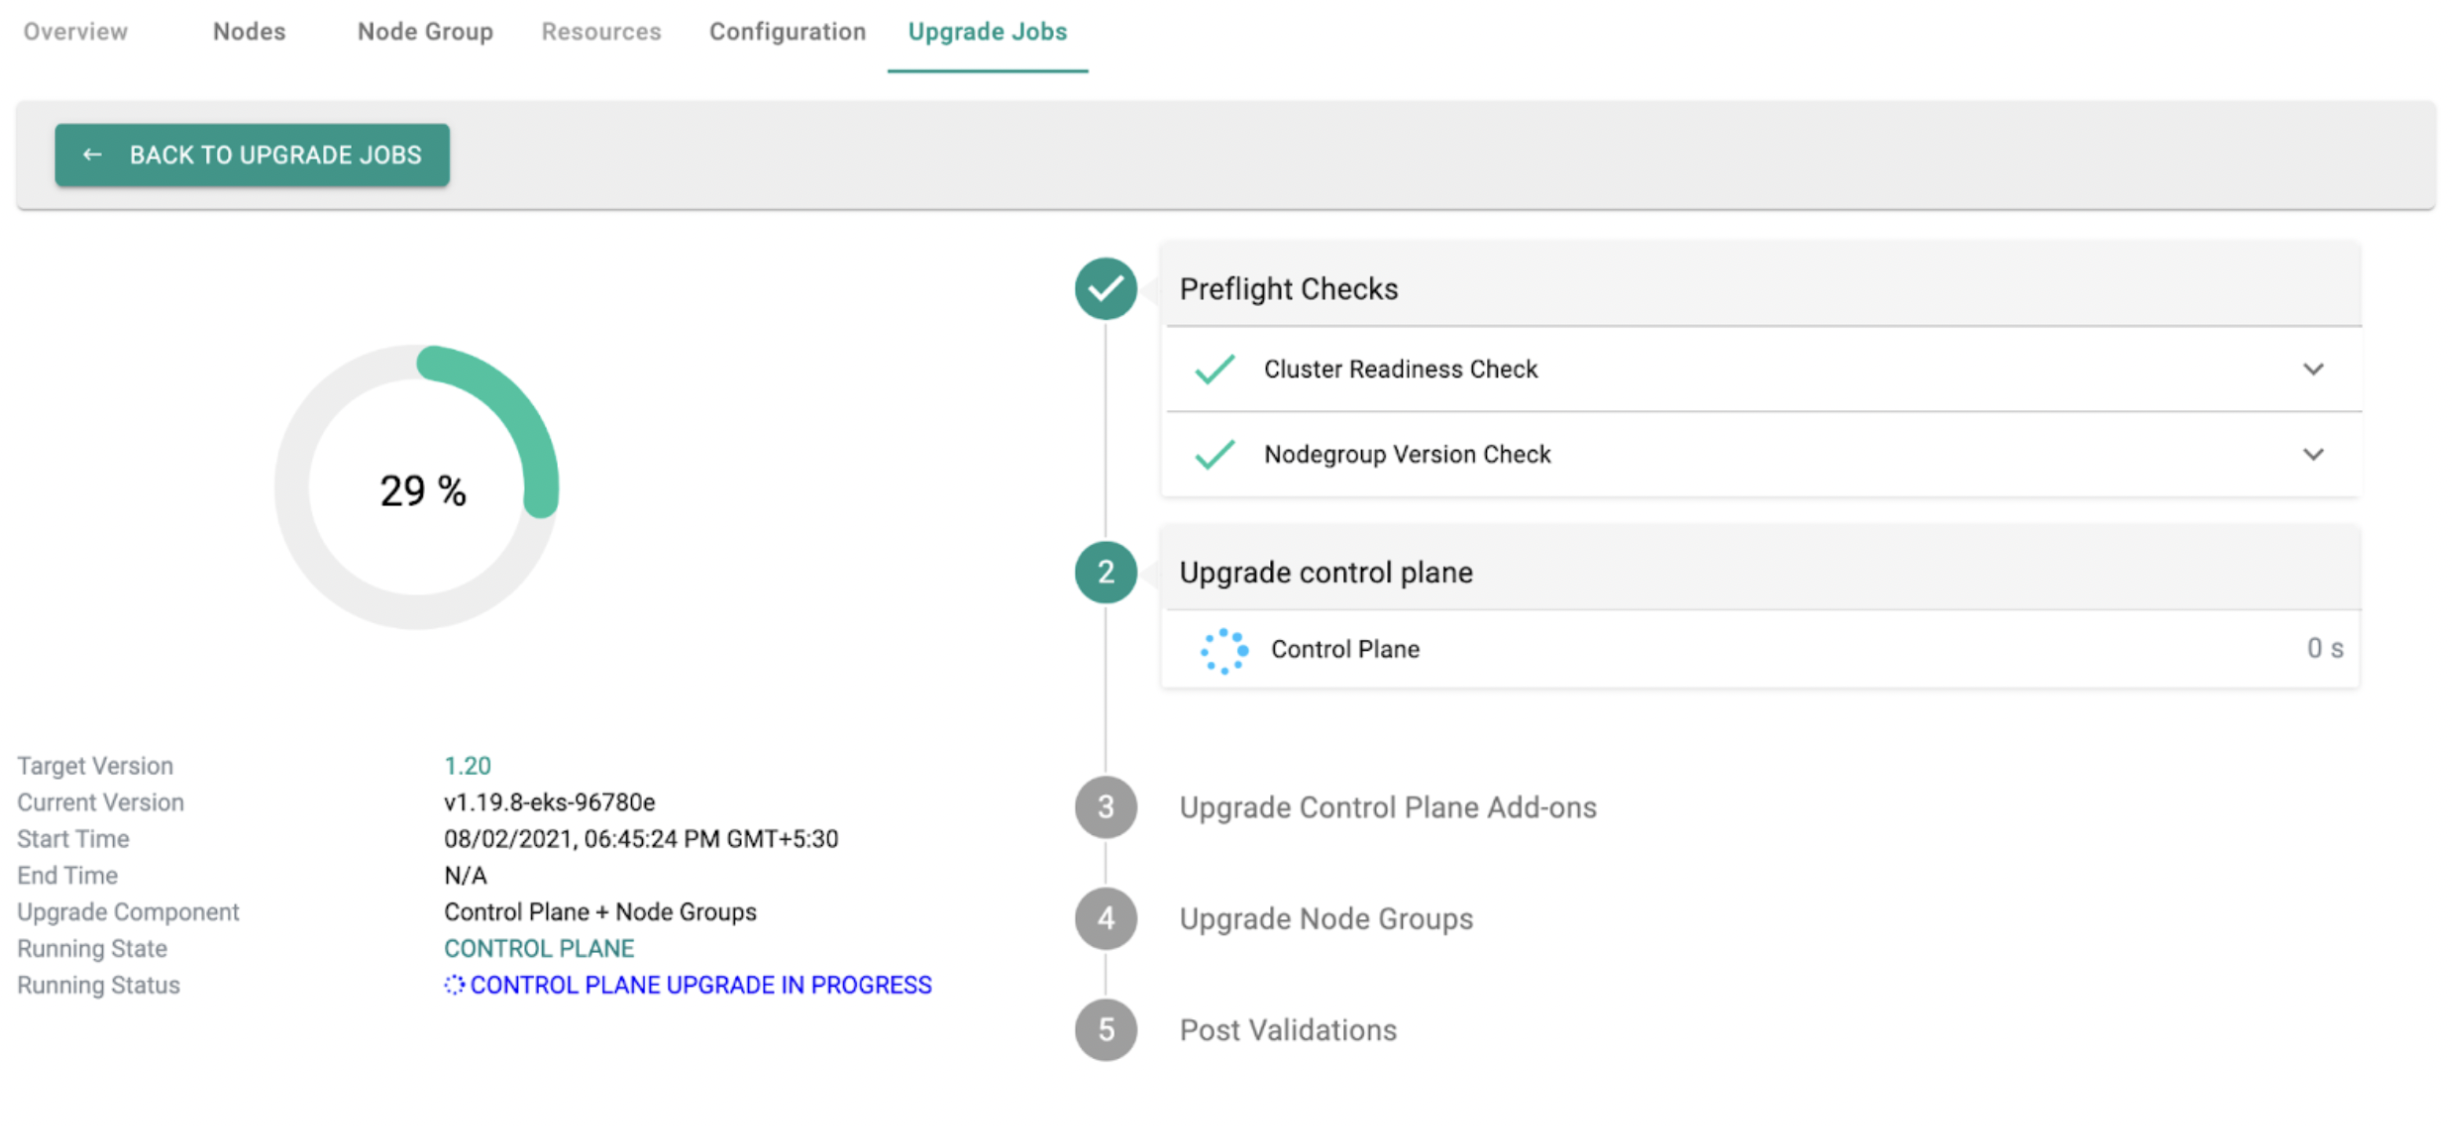Switch to the Nodes tab

[x=248, y=31]
